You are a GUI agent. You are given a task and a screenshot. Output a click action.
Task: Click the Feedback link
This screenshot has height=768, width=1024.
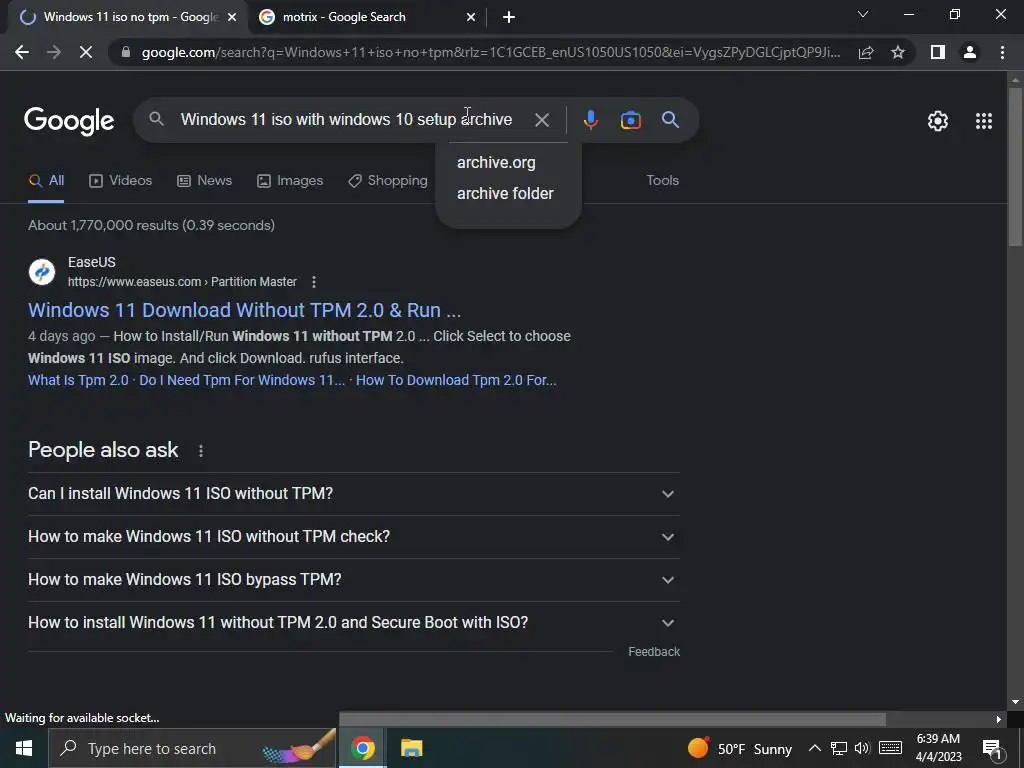(654, 652)
